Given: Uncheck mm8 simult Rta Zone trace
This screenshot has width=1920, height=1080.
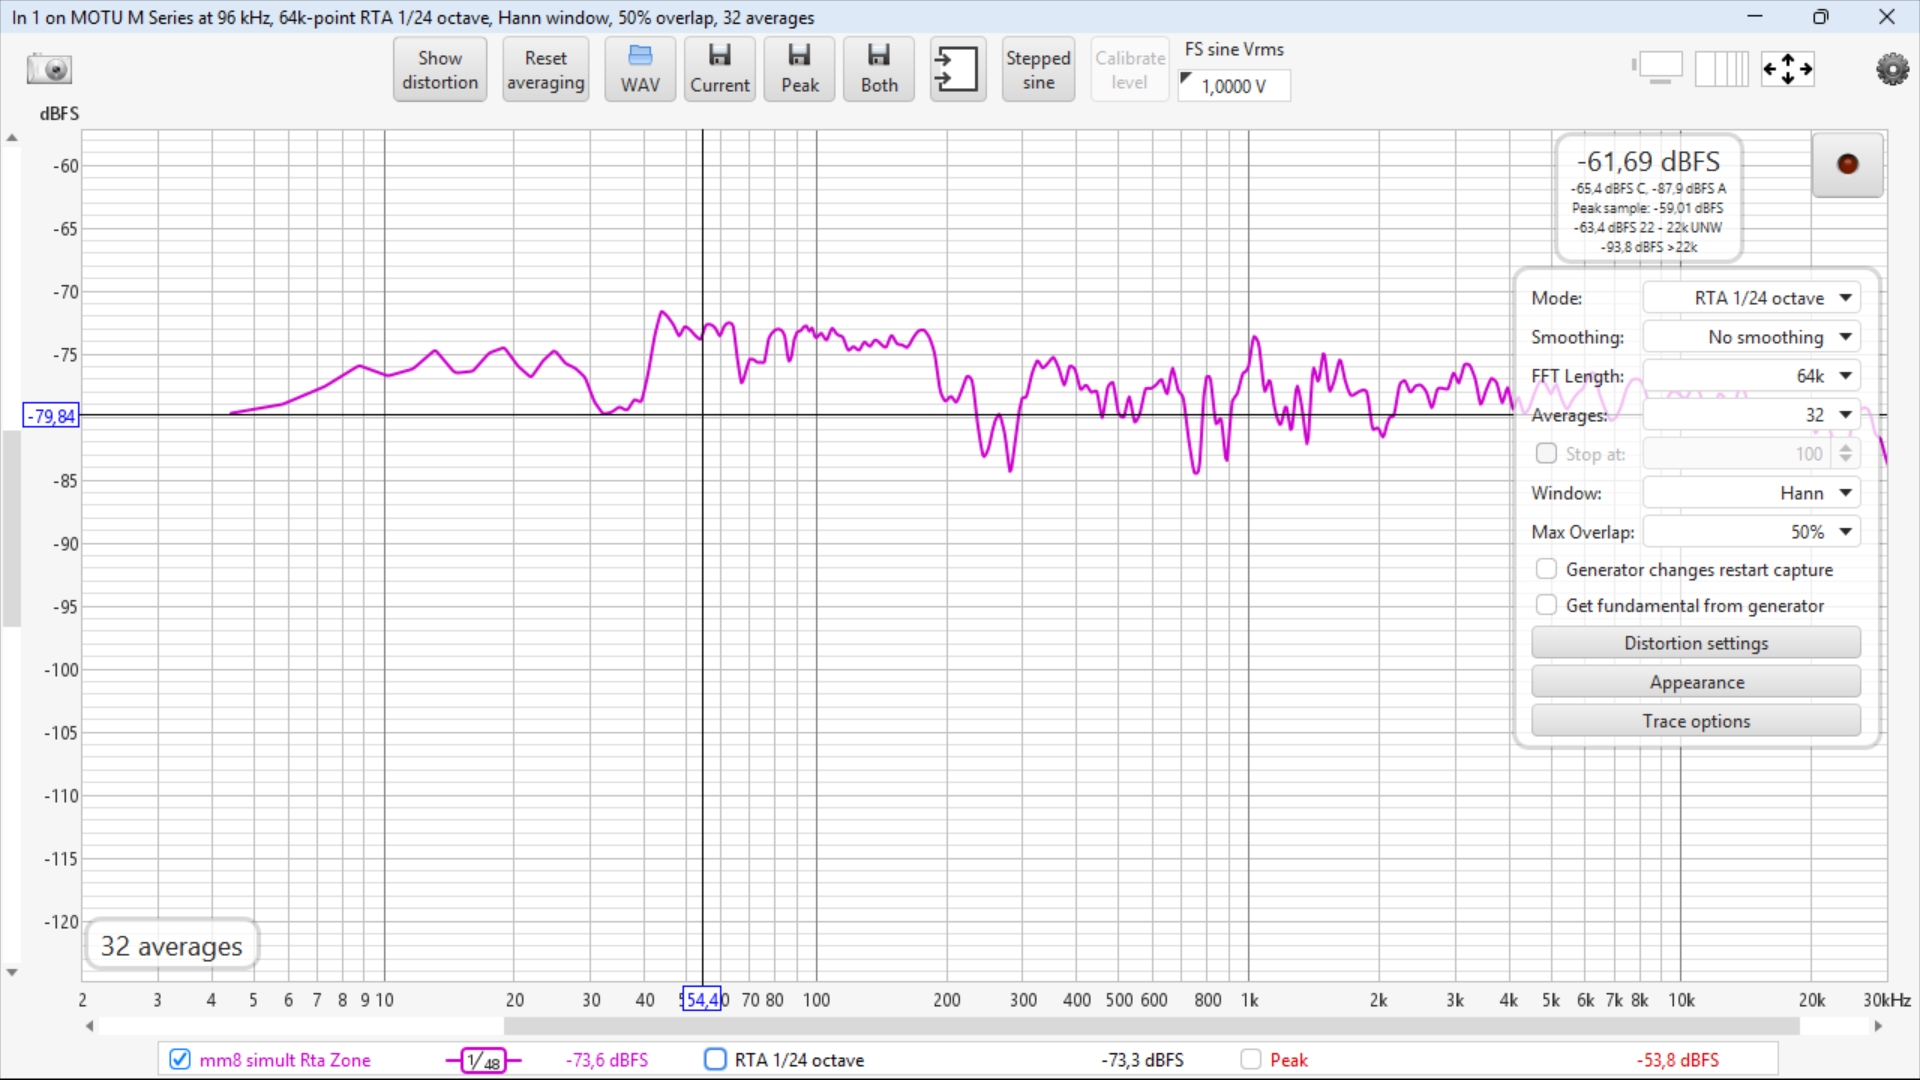Looking at the screenshot, I should pos(180,1059).
